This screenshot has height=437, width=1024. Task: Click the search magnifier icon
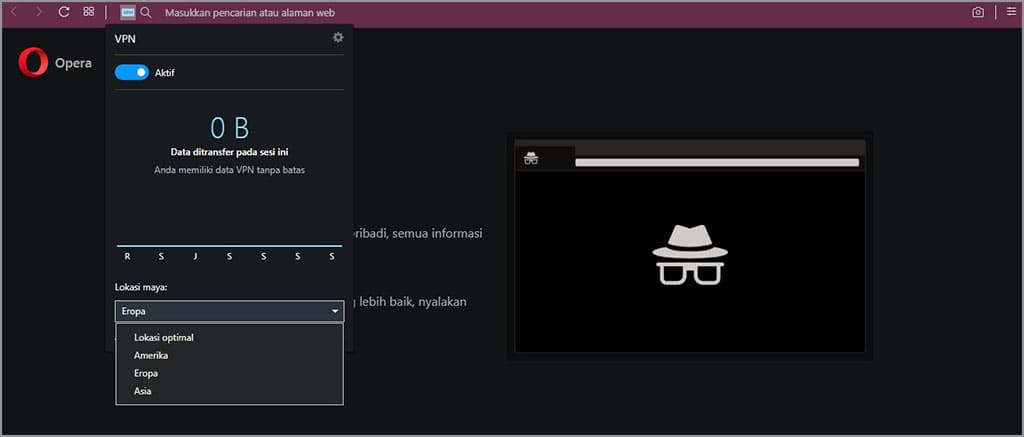pyautogui.click(x=146, y=12)
